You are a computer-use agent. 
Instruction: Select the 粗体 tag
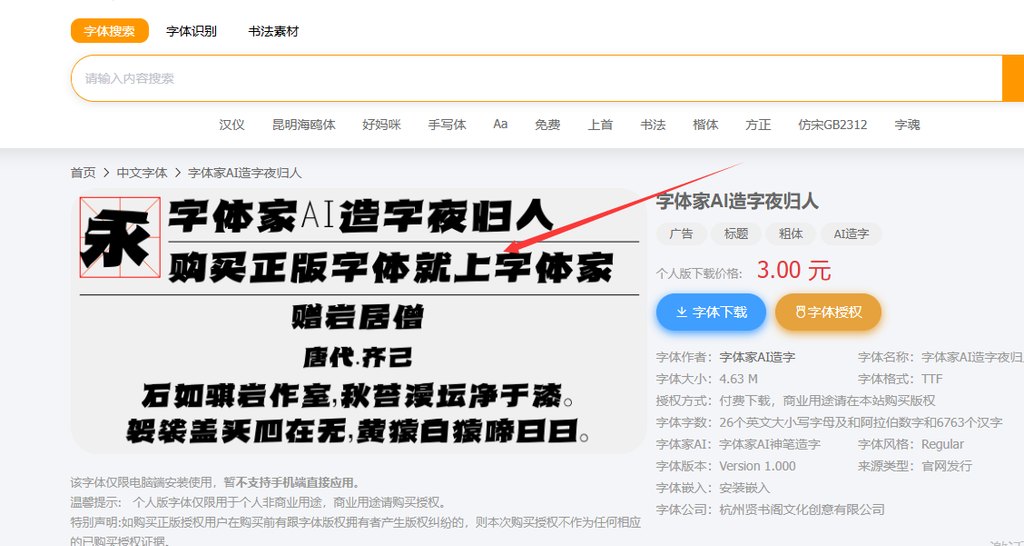click(x=791, y=234)
